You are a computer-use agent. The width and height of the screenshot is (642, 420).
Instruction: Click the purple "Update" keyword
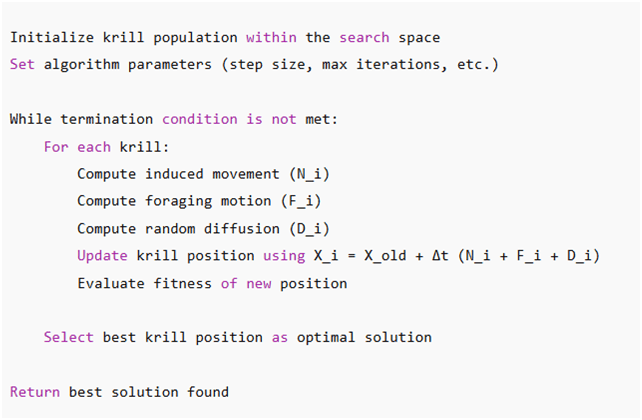pos(102,256)
